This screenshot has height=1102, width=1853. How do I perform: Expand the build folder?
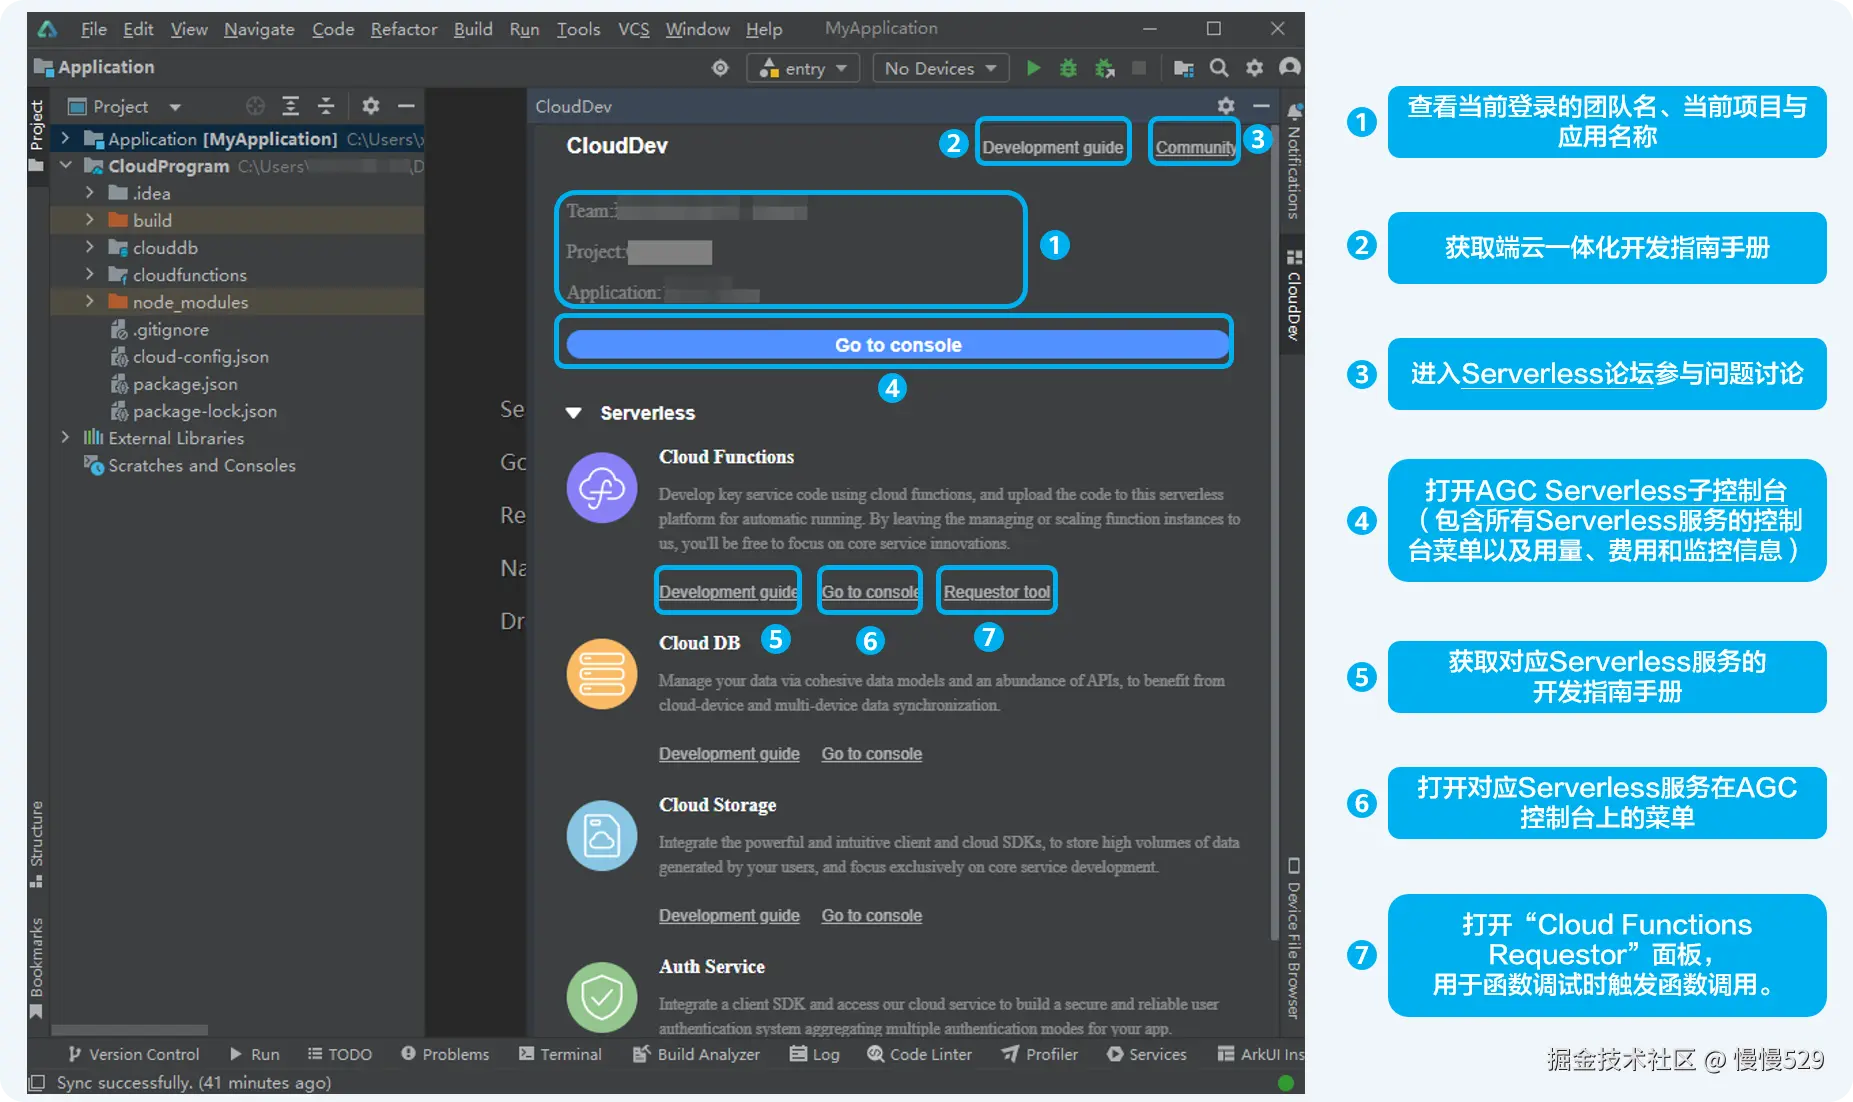[x=90, y=219]
